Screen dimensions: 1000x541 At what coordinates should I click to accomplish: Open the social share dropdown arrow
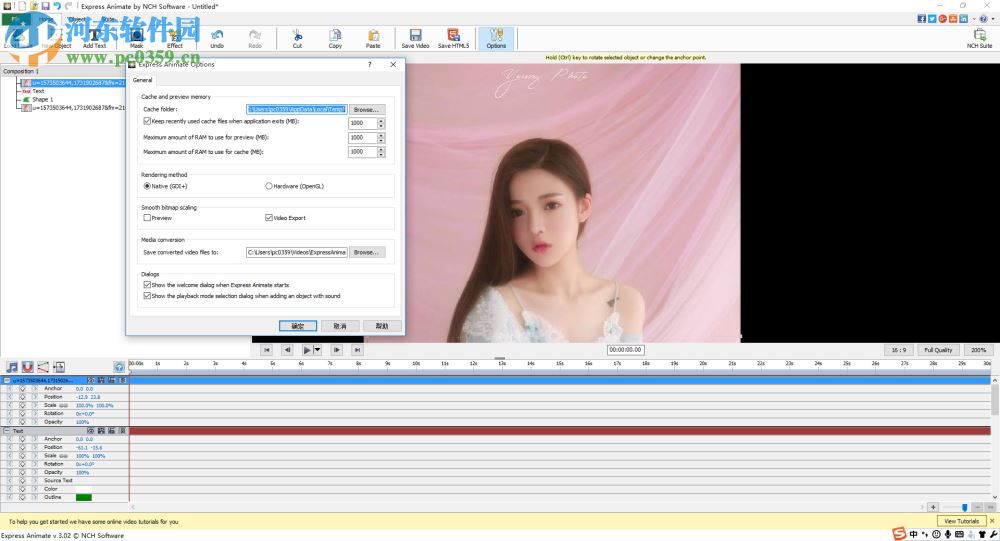(x=974, y=19)
